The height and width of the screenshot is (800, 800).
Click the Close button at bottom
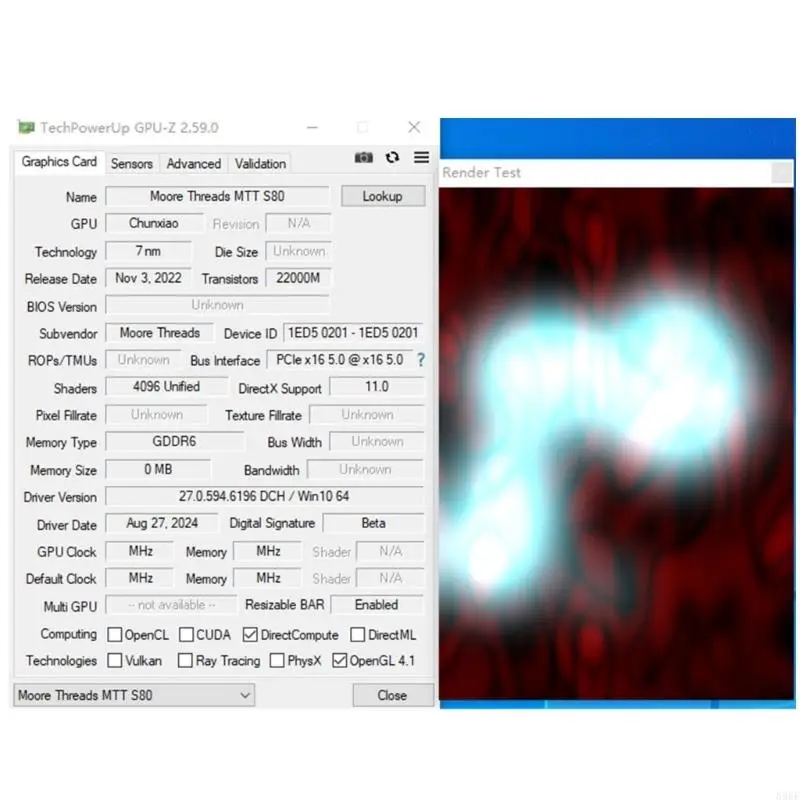[x=392, y=695]
